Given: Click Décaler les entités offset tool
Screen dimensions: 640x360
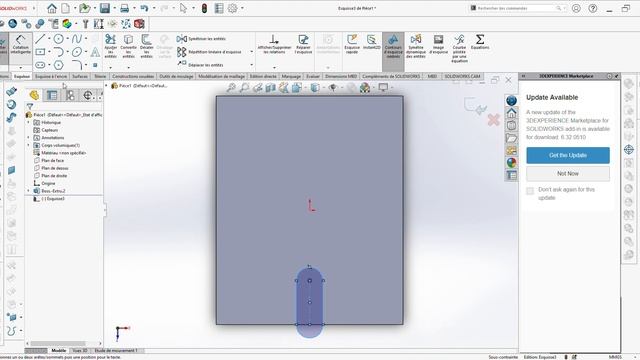Looking at the screenshot, I should (147, 46).
